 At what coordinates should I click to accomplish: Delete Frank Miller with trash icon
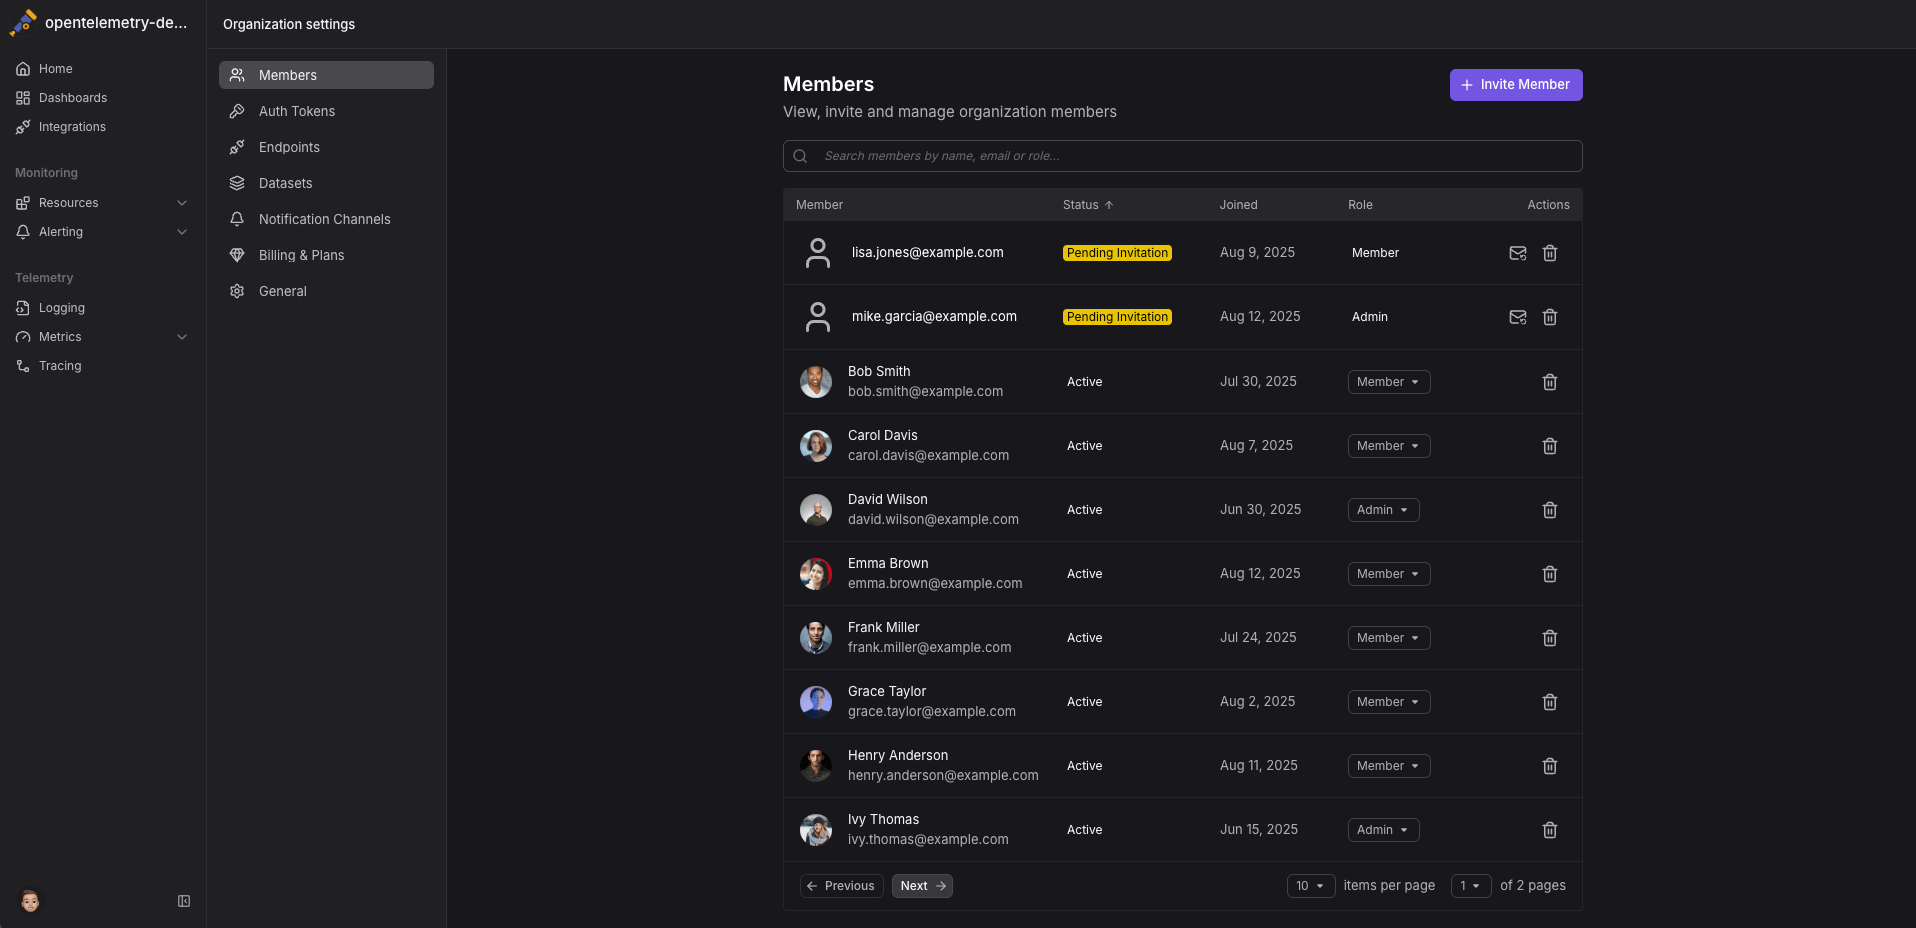pos(1549,638)
